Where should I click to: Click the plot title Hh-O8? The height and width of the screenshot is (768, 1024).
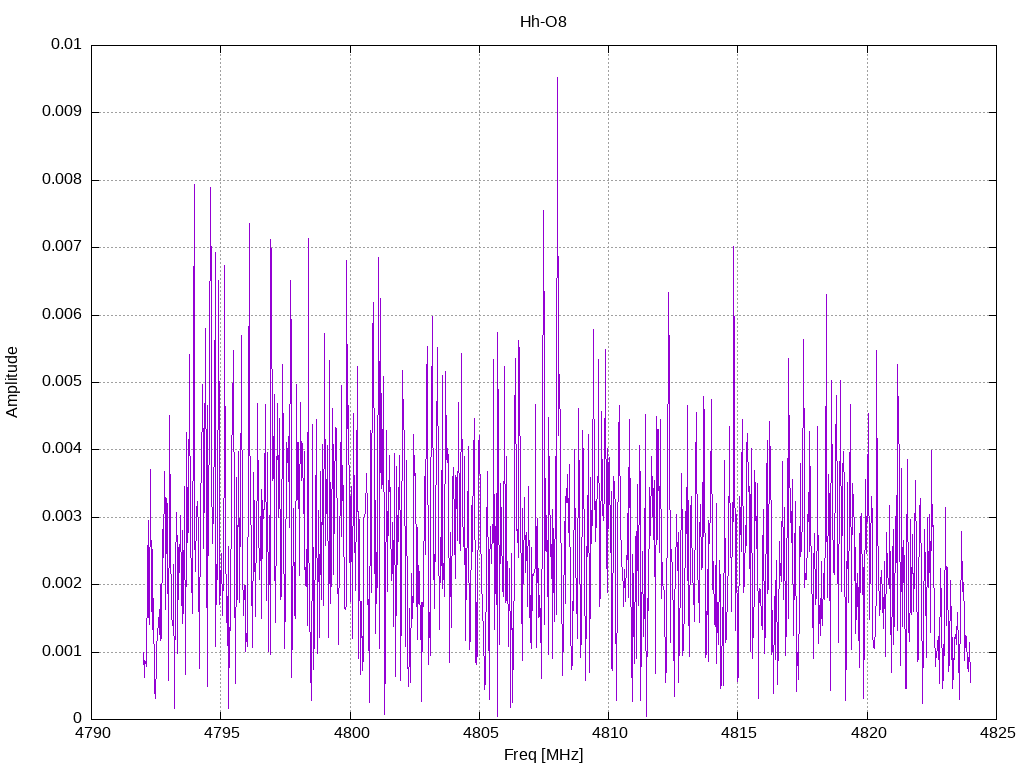tap(543, 22)
